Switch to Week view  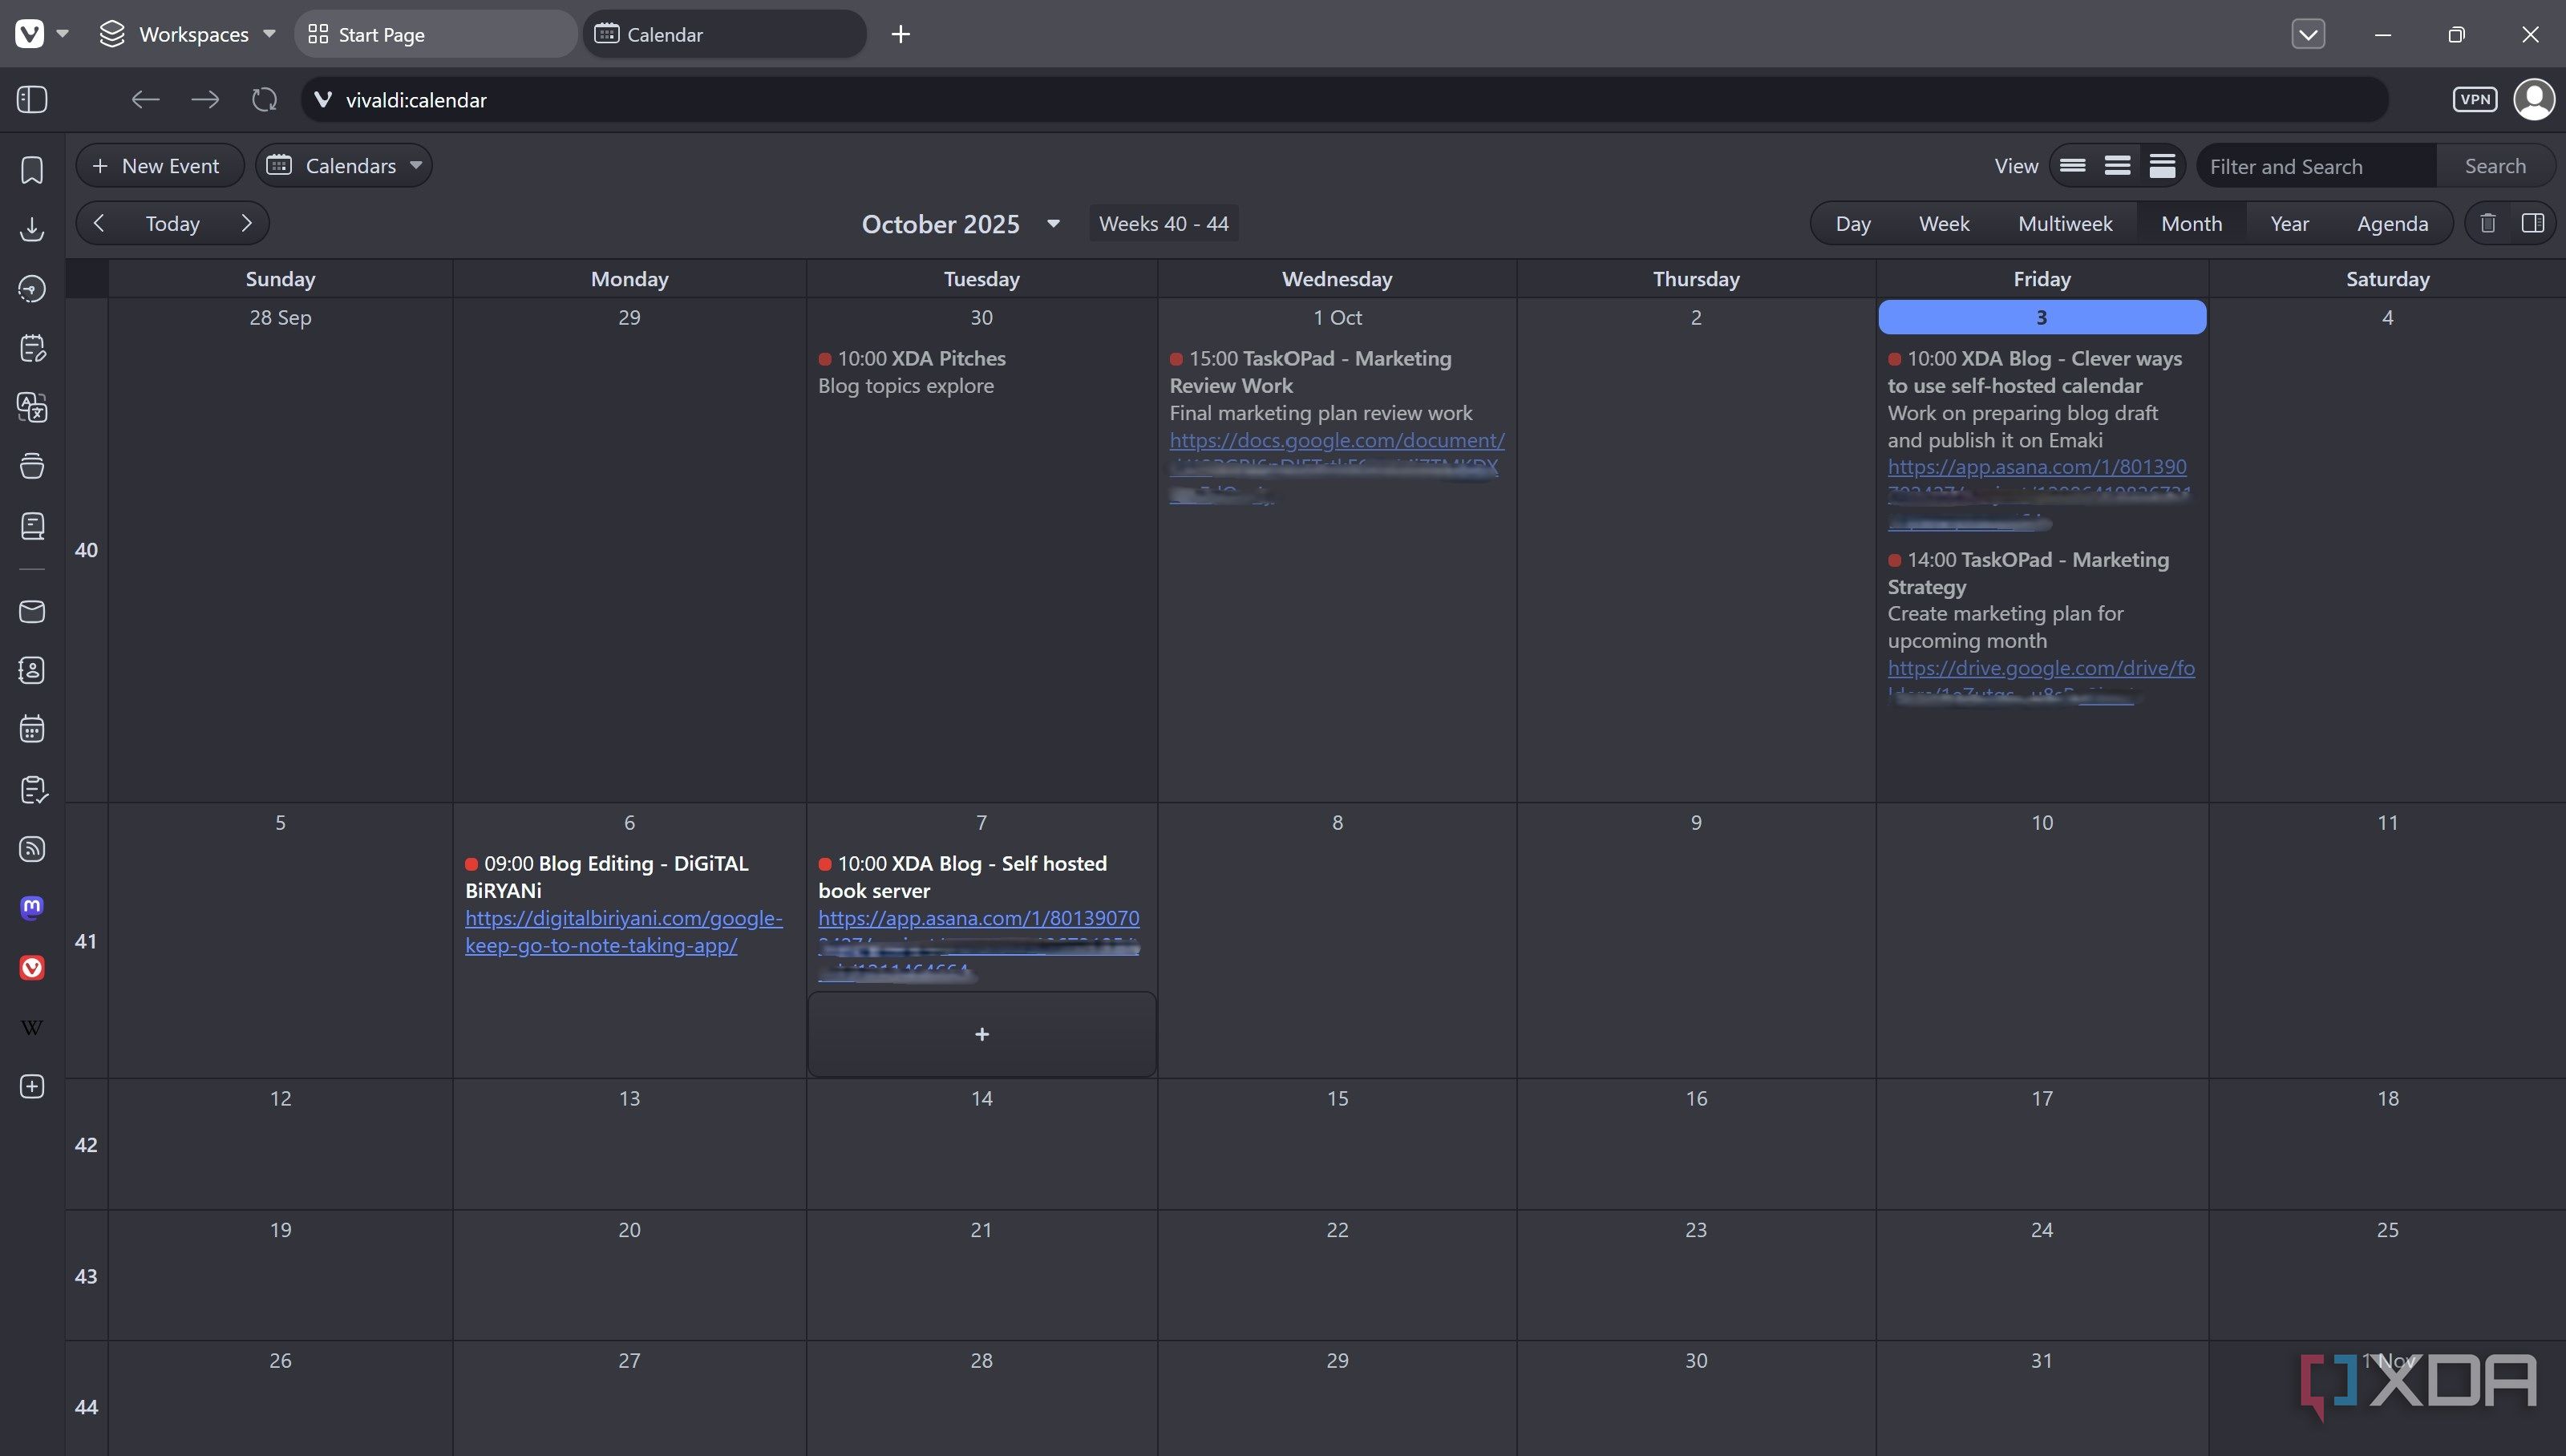pyautogui.click(x=1944, y=223)
